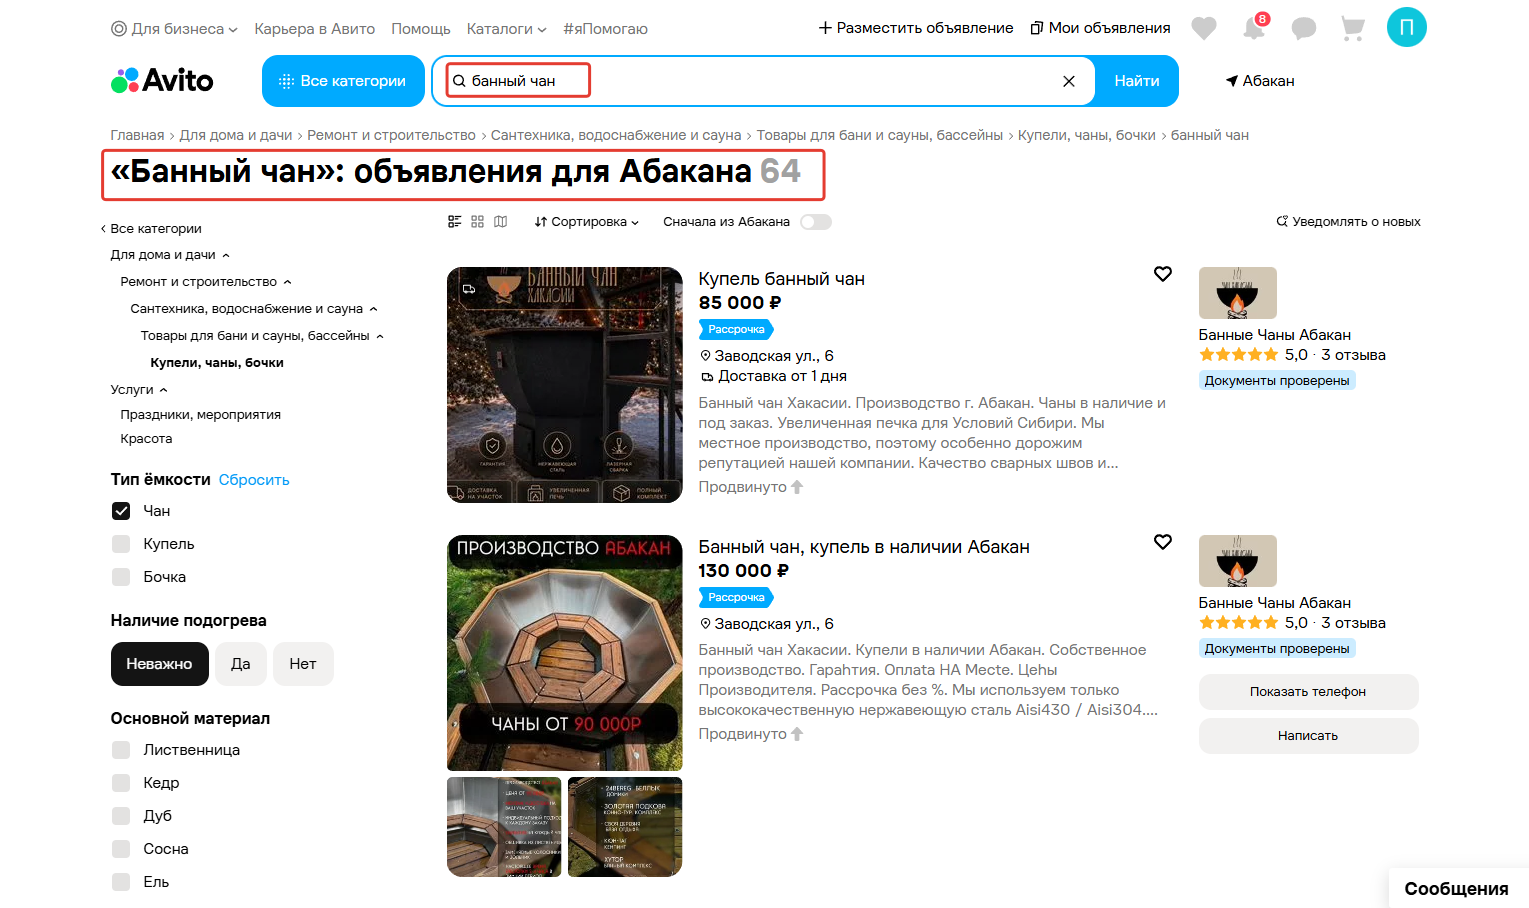Click 'Показать телефон' button
Viewport: 1529px width, 908px height.
coord(1308,692)
